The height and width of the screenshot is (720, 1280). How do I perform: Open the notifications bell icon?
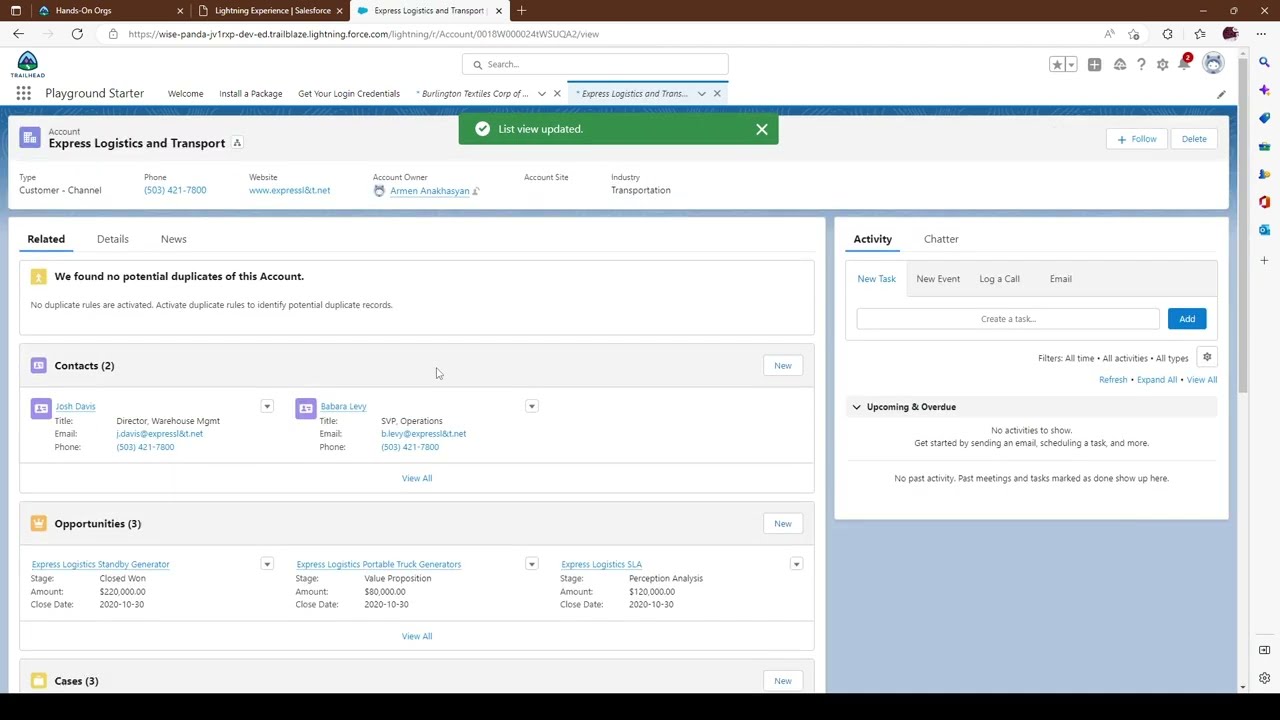1185,64
